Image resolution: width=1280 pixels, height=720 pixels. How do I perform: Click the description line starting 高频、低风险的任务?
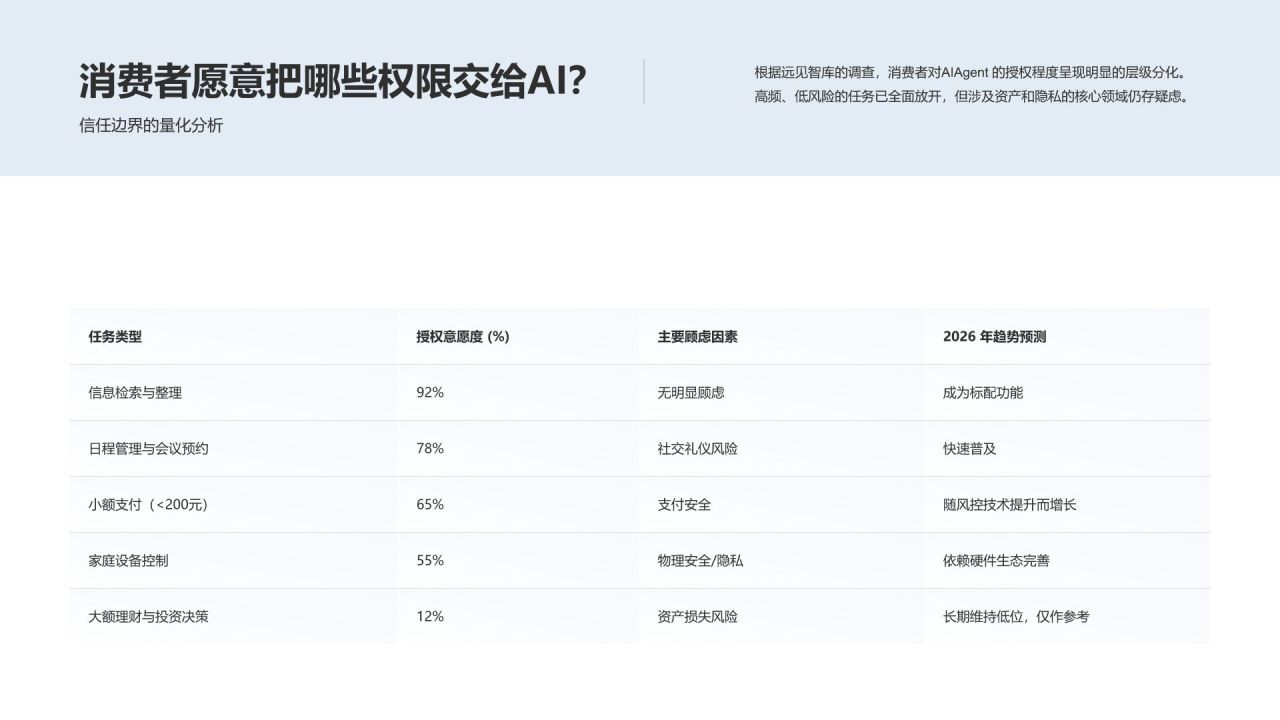(x=972, y=97)
